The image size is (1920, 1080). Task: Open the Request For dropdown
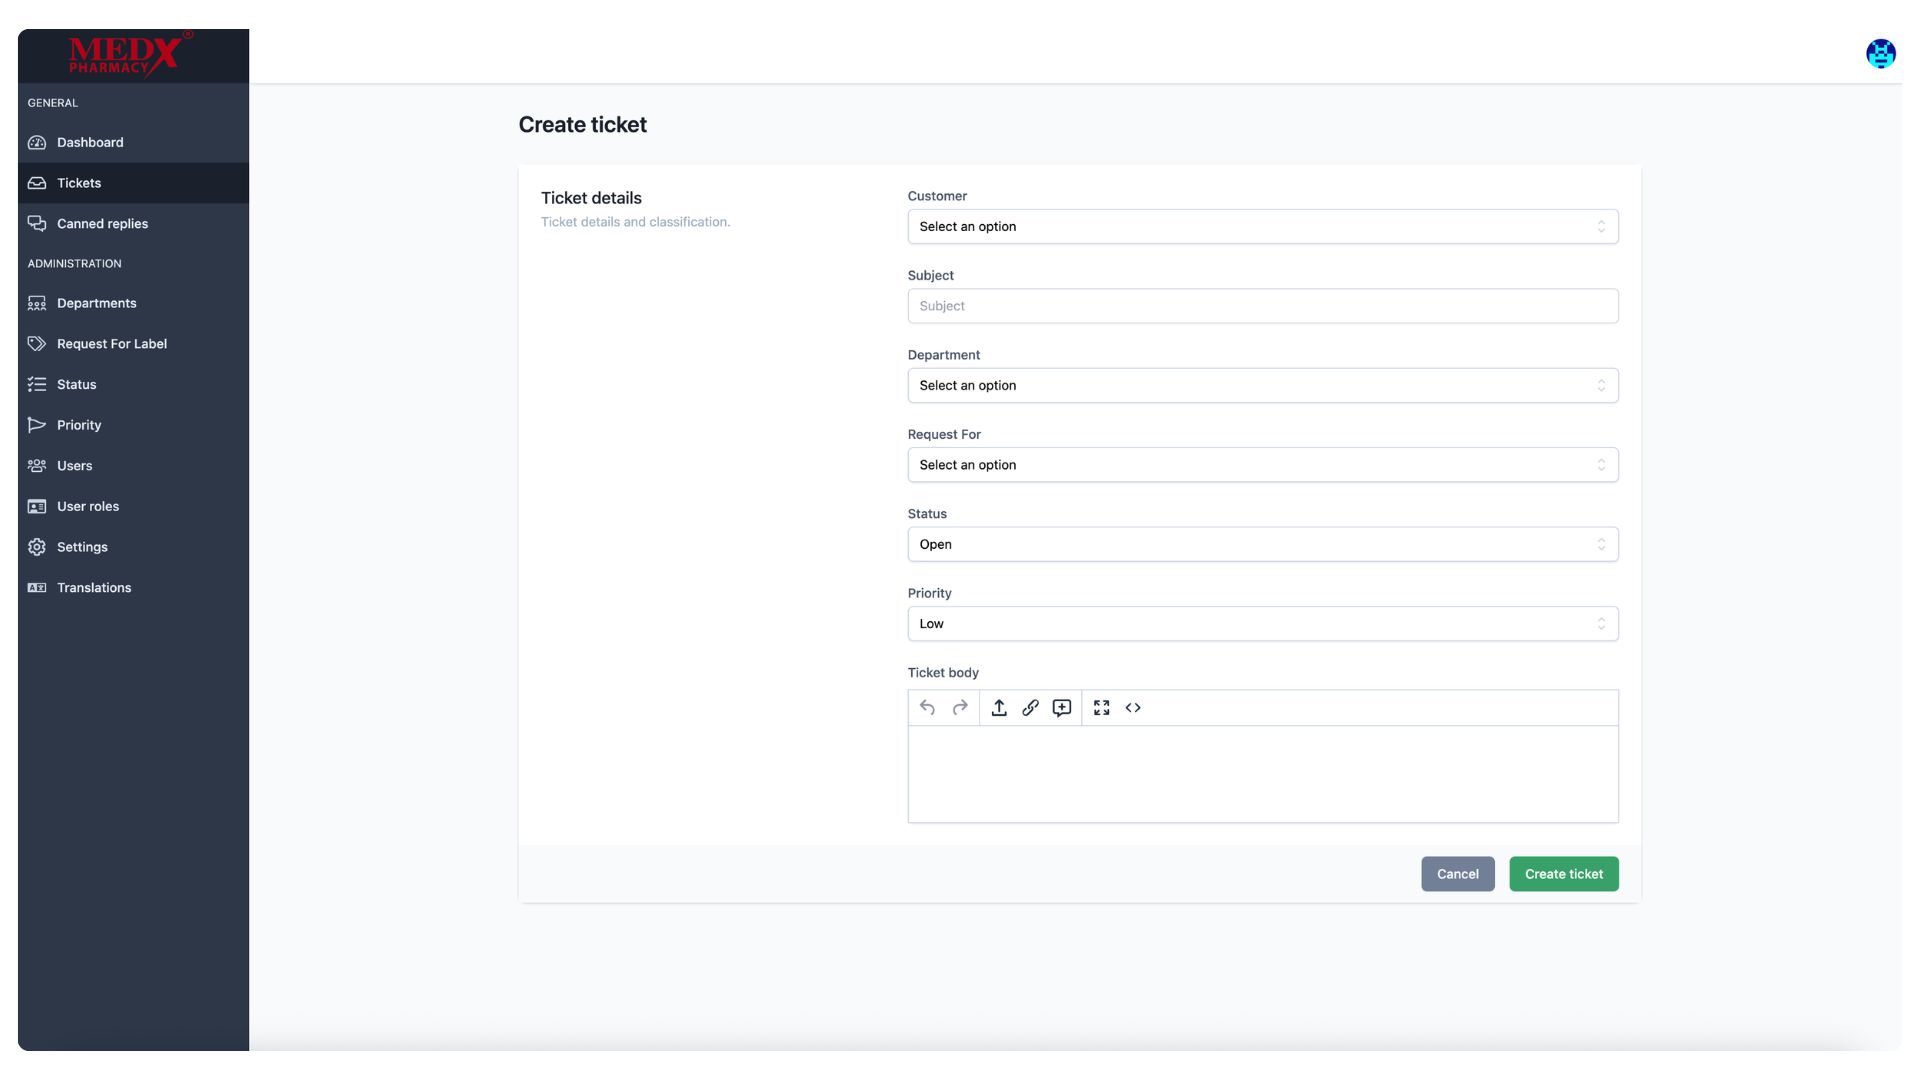1263,465
